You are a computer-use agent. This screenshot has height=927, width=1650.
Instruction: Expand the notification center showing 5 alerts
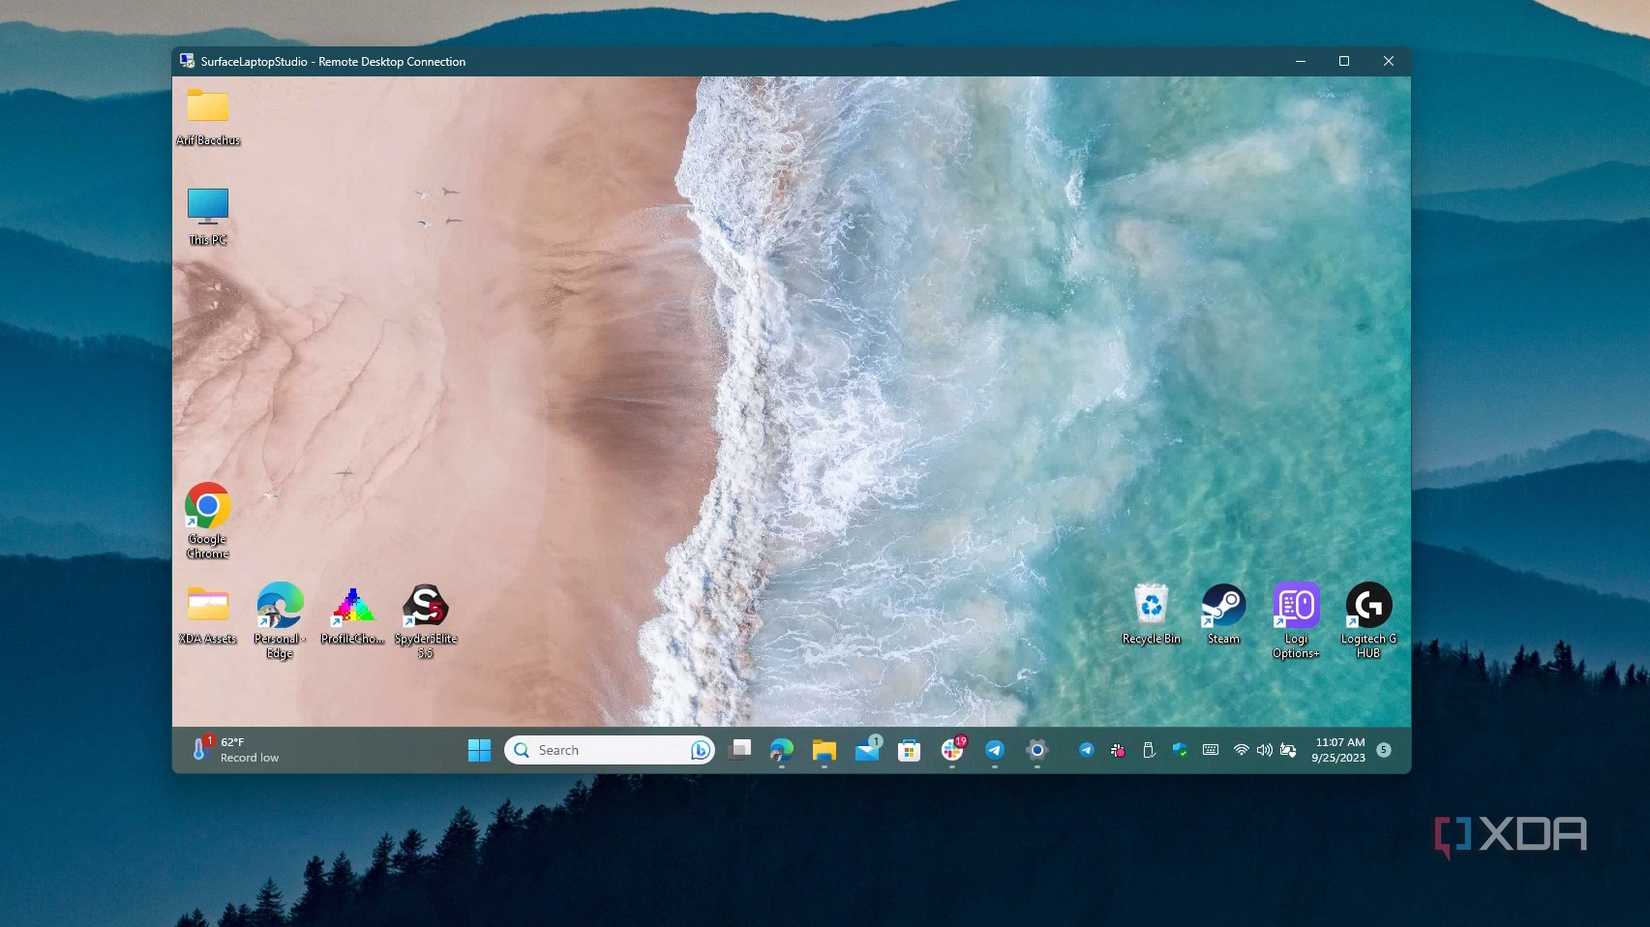coord(1385,750)
